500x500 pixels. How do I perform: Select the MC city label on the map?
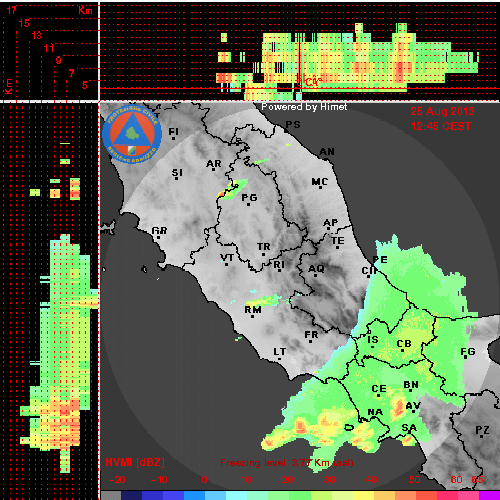click(x=320, y=182)
